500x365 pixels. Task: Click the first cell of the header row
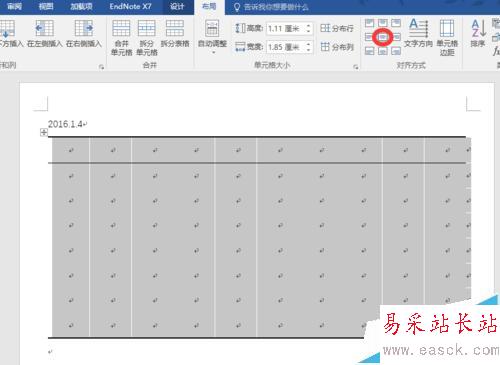(x=71, y=150)
